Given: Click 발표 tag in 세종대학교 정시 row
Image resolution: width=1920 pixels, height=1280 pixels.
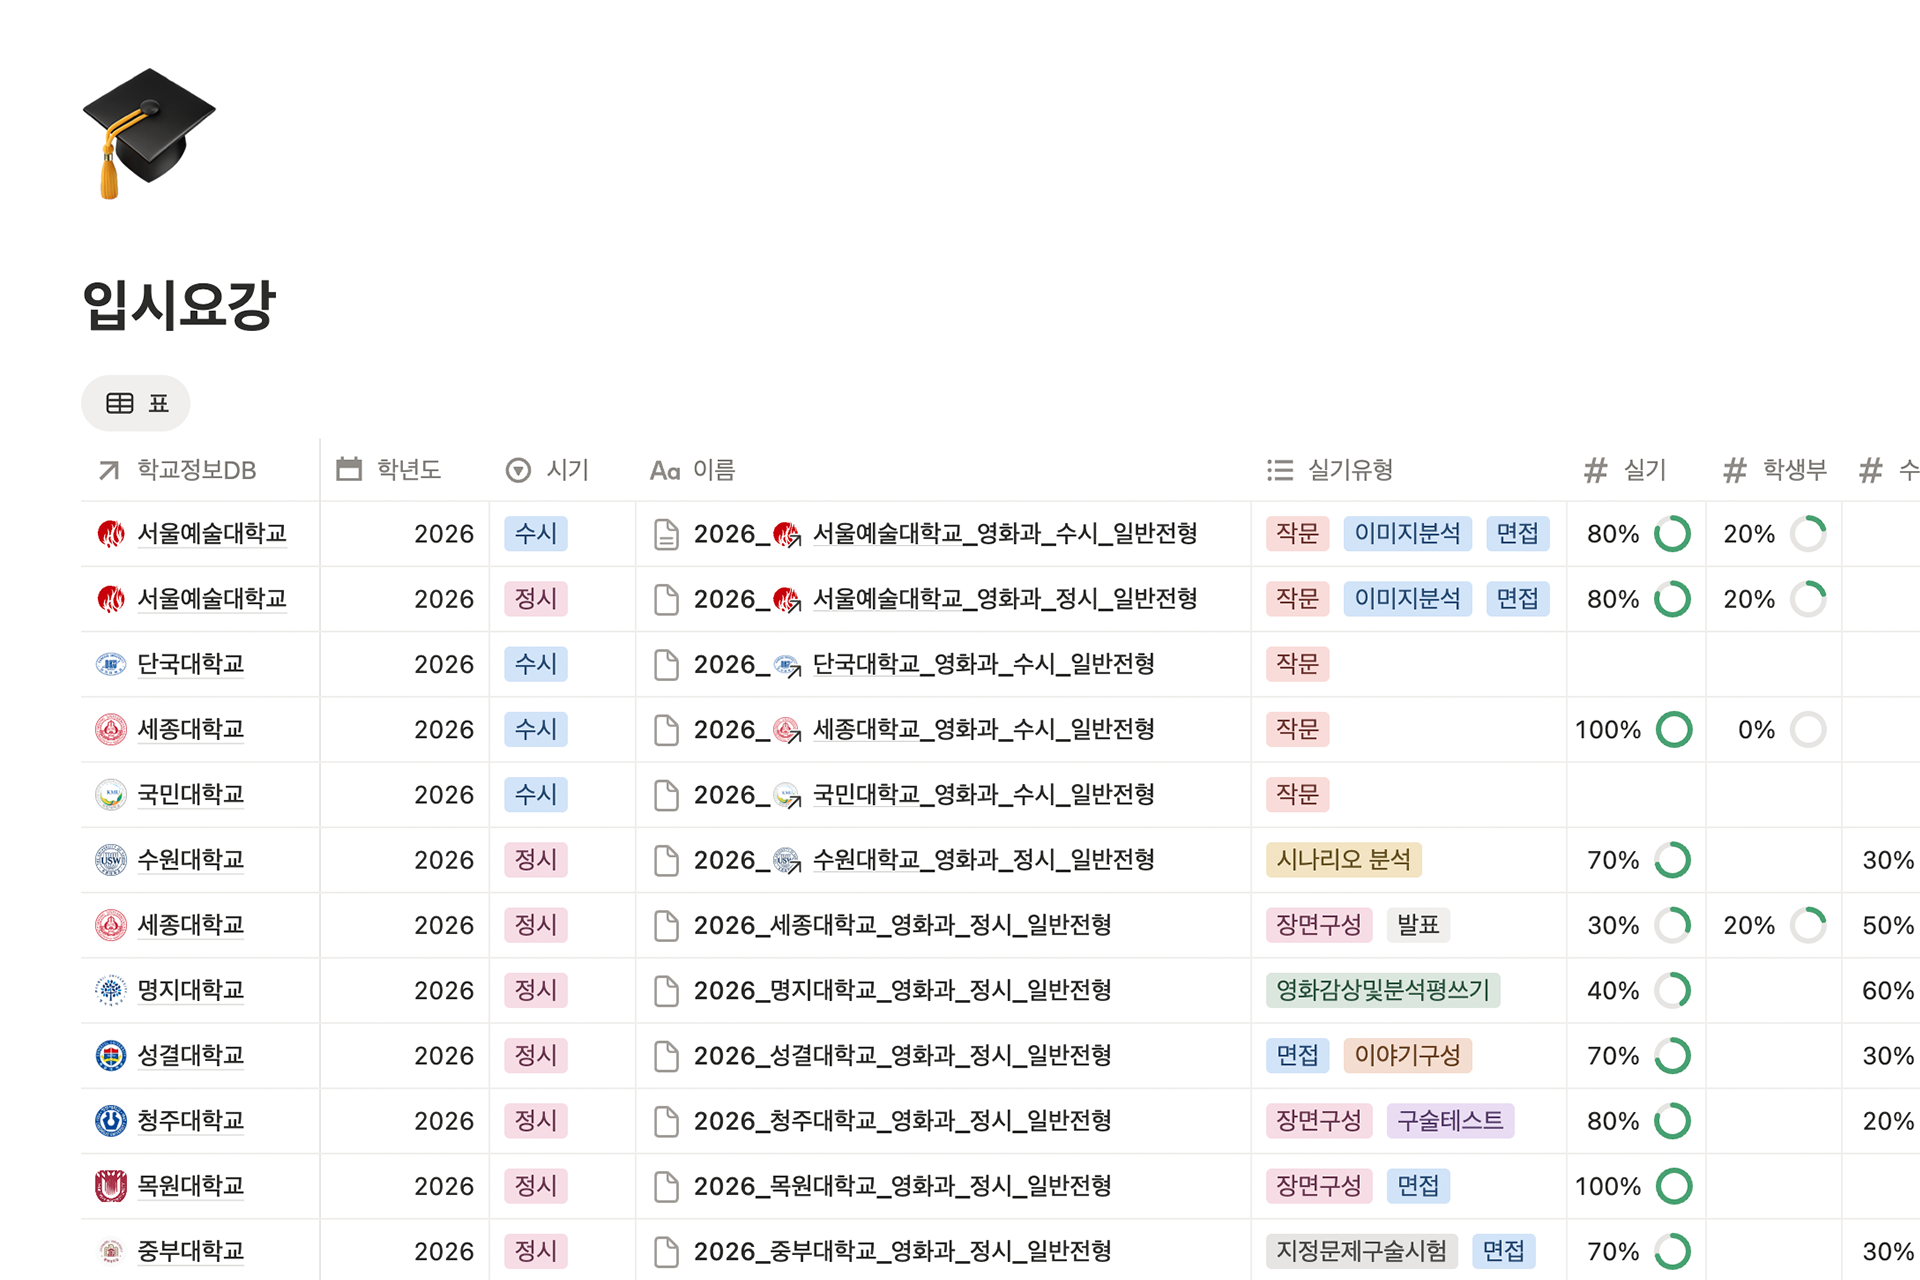Looking at the screenshot, I should click(x=1418, y=925).
